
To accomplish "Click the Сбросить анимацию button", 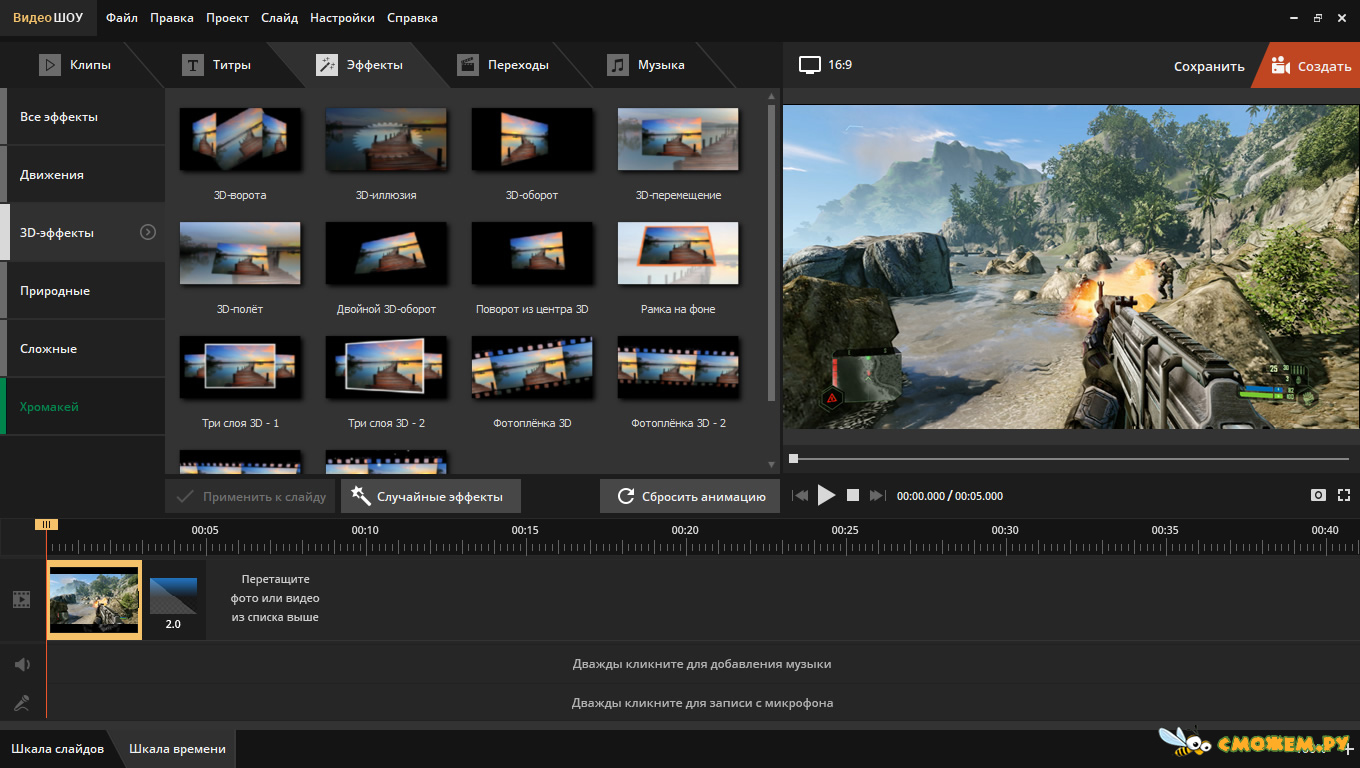I will [690, 496].
